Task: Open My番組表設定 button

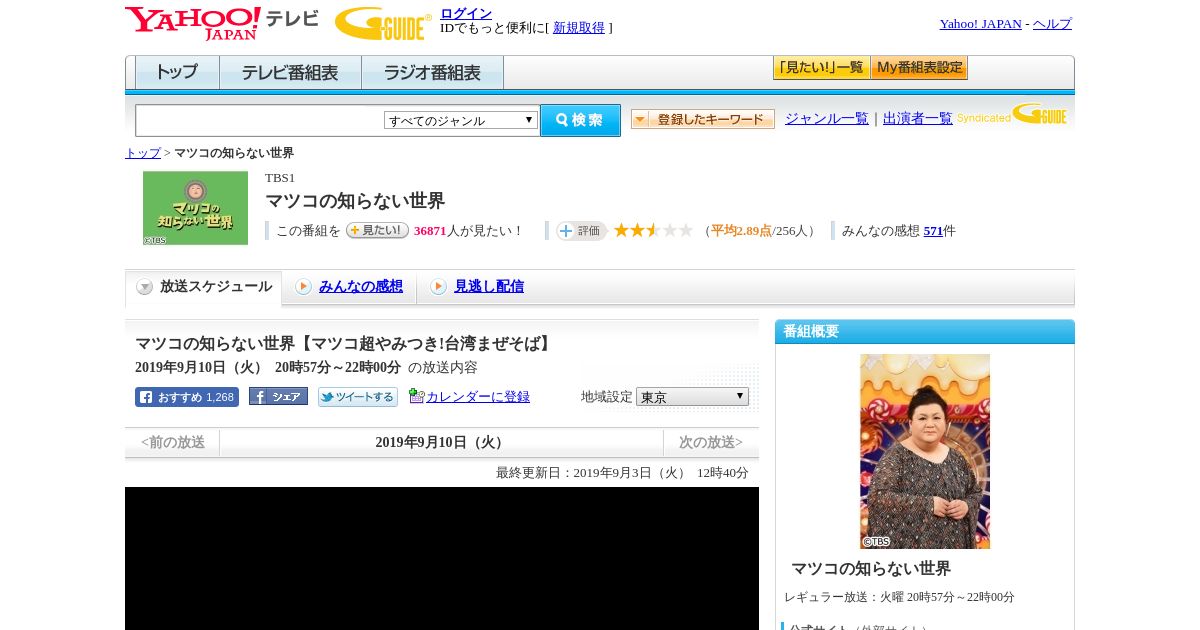Action: pyautogui.click(x=919, y=68)
